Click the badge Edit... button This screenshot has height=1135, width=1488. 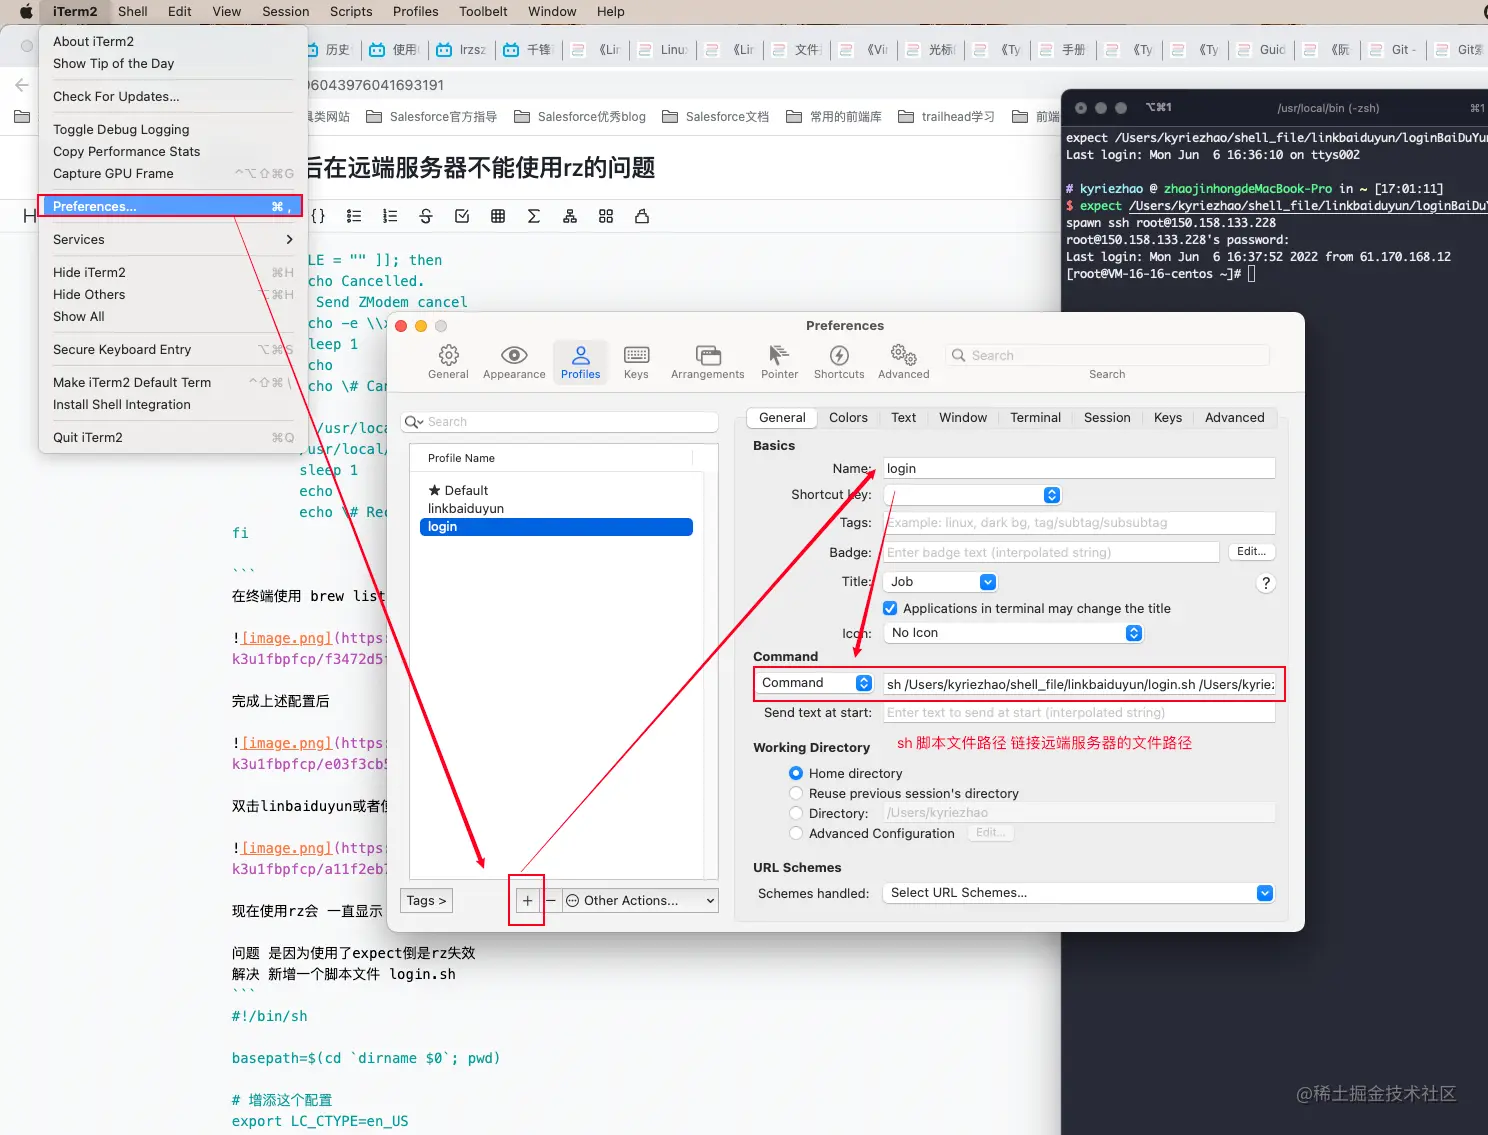(x=1251, y=552)
